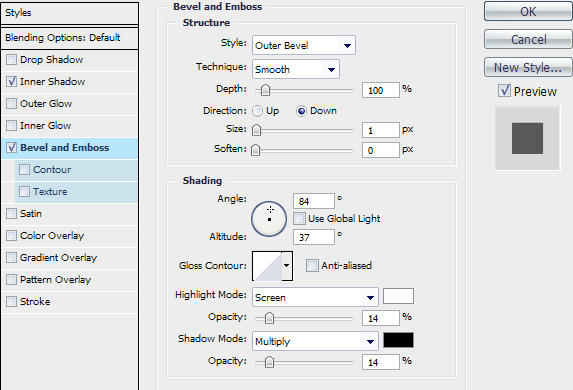Select the Outer Glow style entry
The height and width of the screenshot is (390, 573).
46,103
